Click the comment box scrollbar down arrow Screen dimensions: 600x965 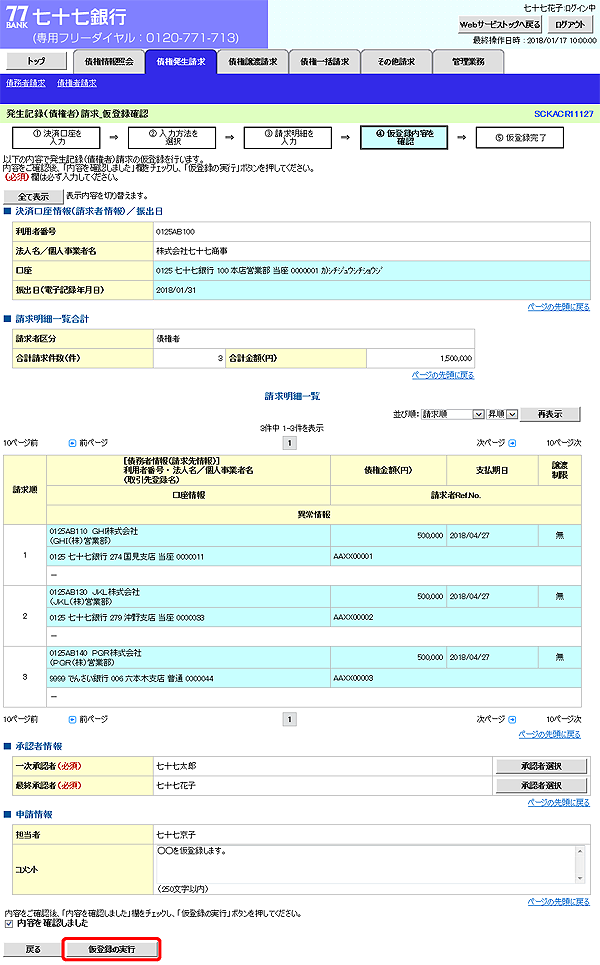pos(580,879)
